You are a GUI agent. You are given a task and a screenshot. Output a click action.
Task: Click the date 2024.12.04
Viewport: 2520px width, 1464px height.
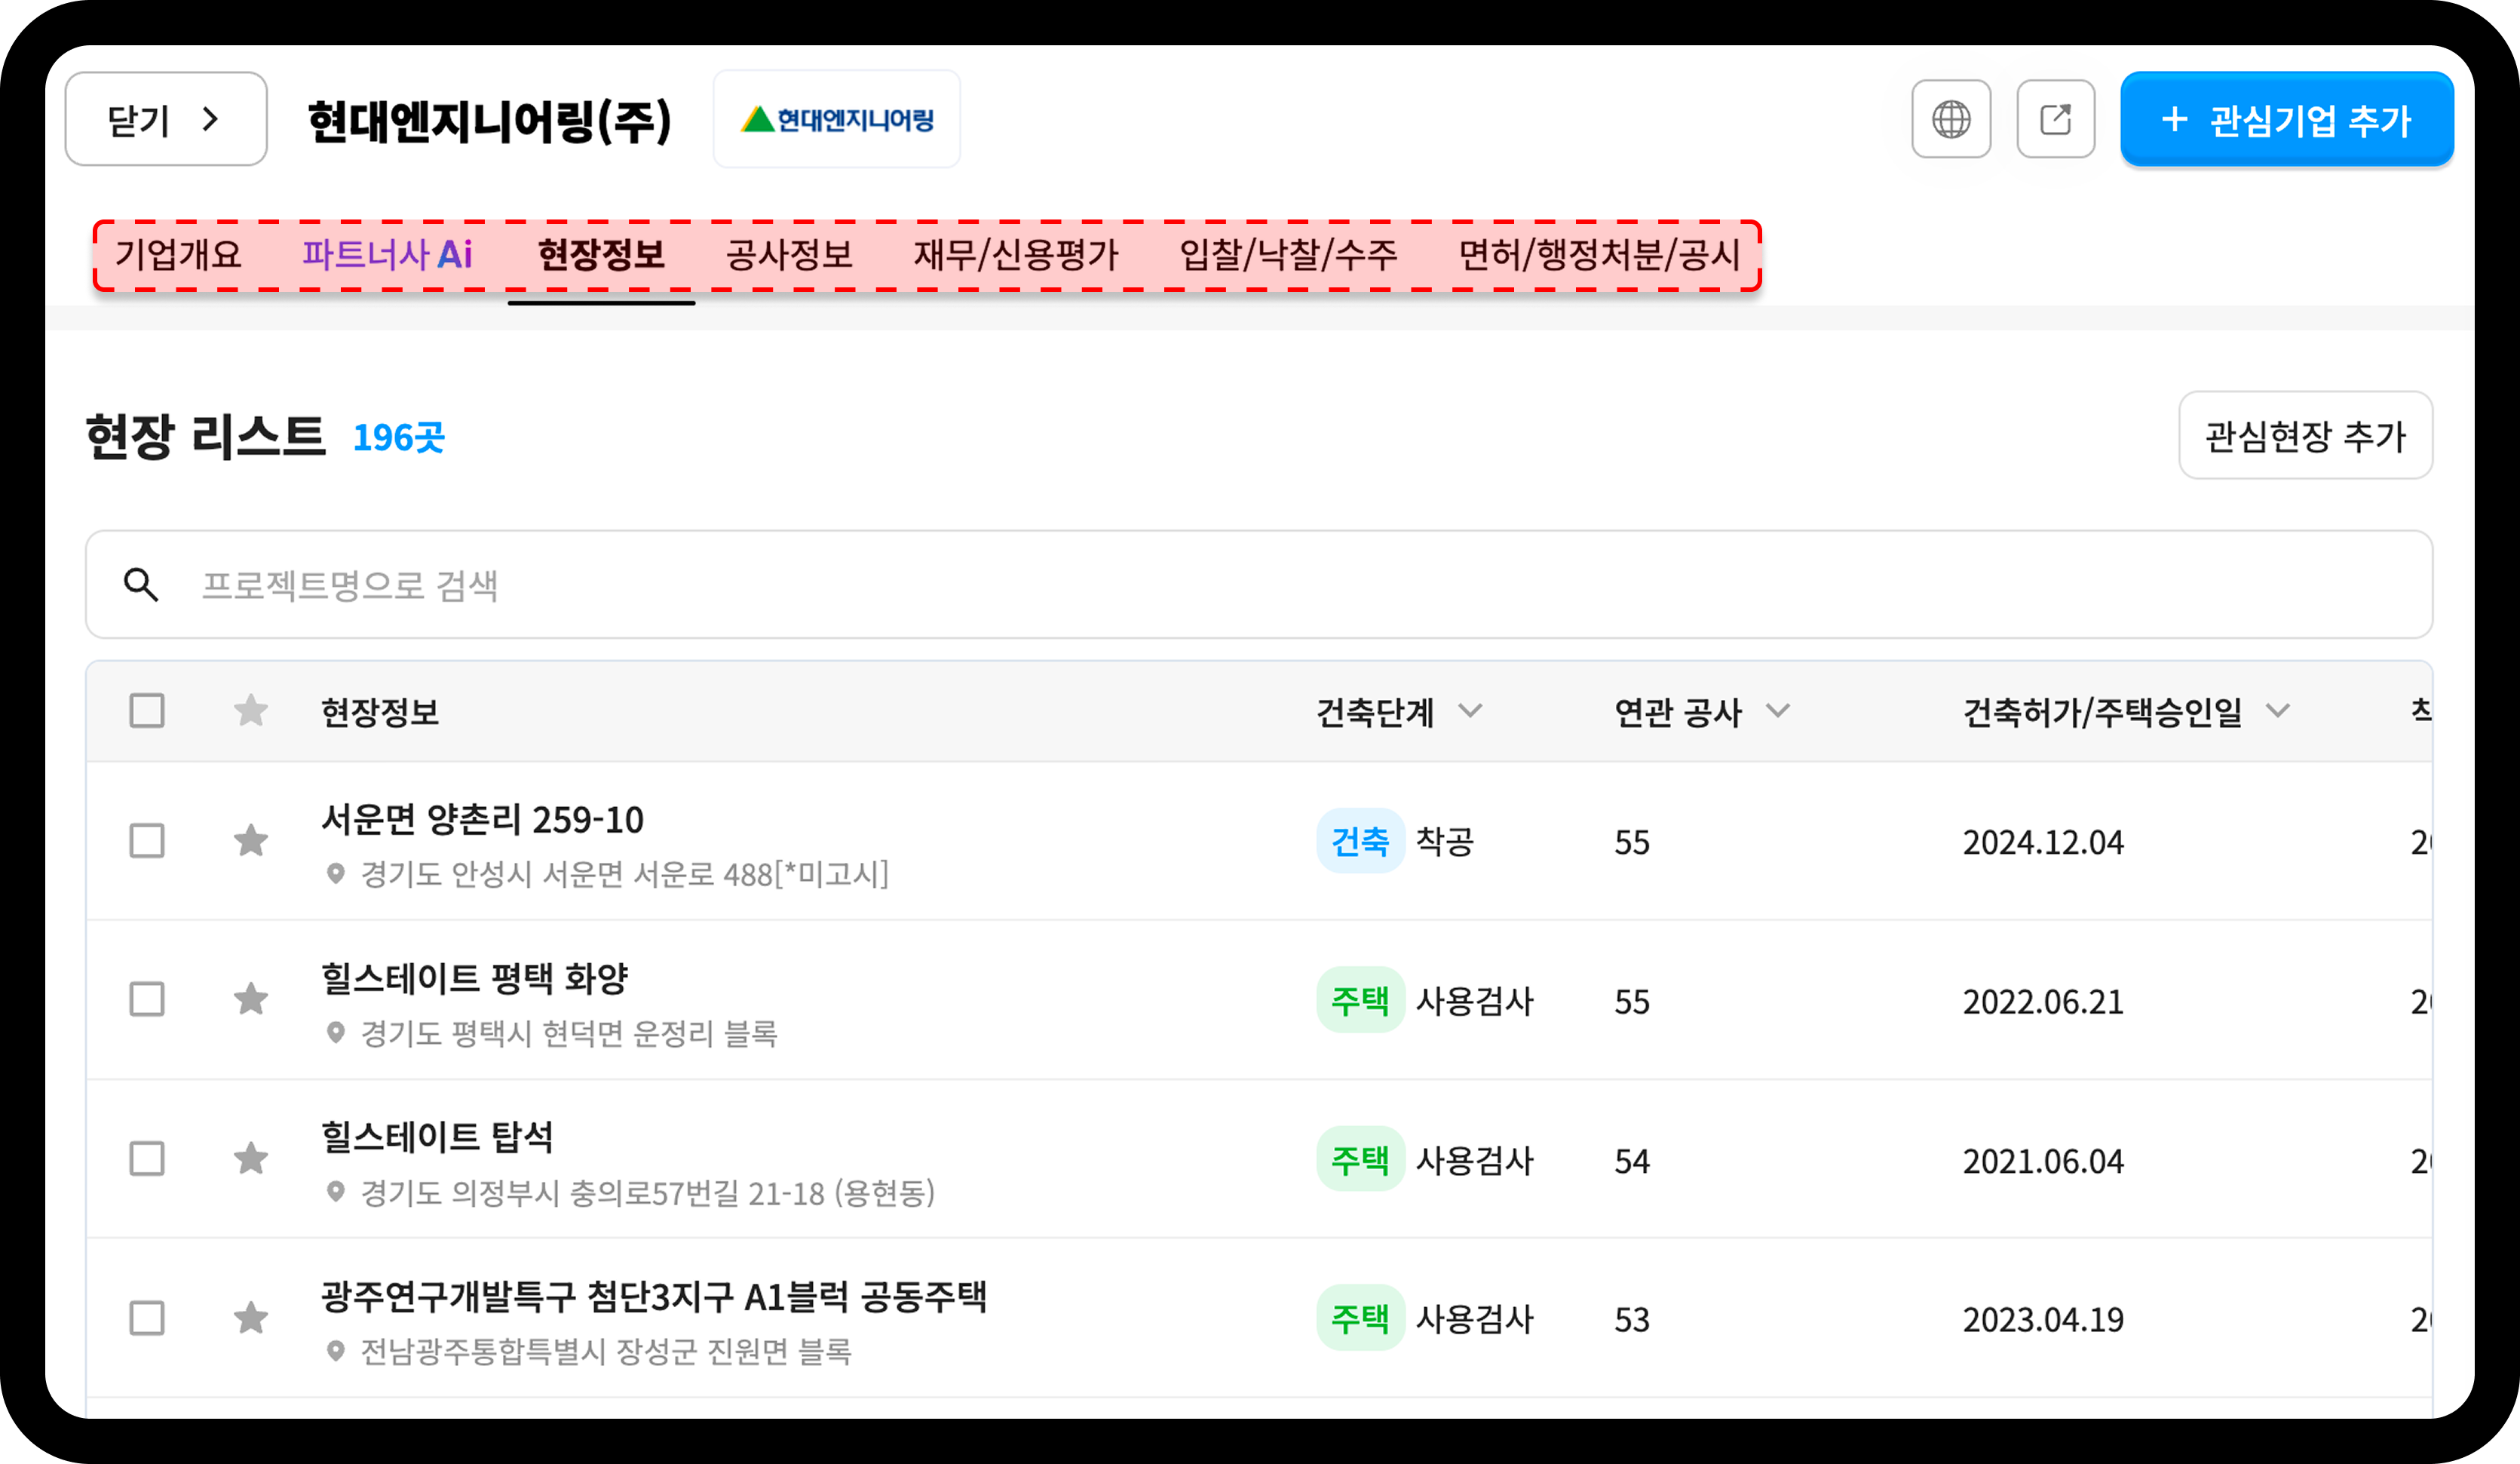(2043, 842)
